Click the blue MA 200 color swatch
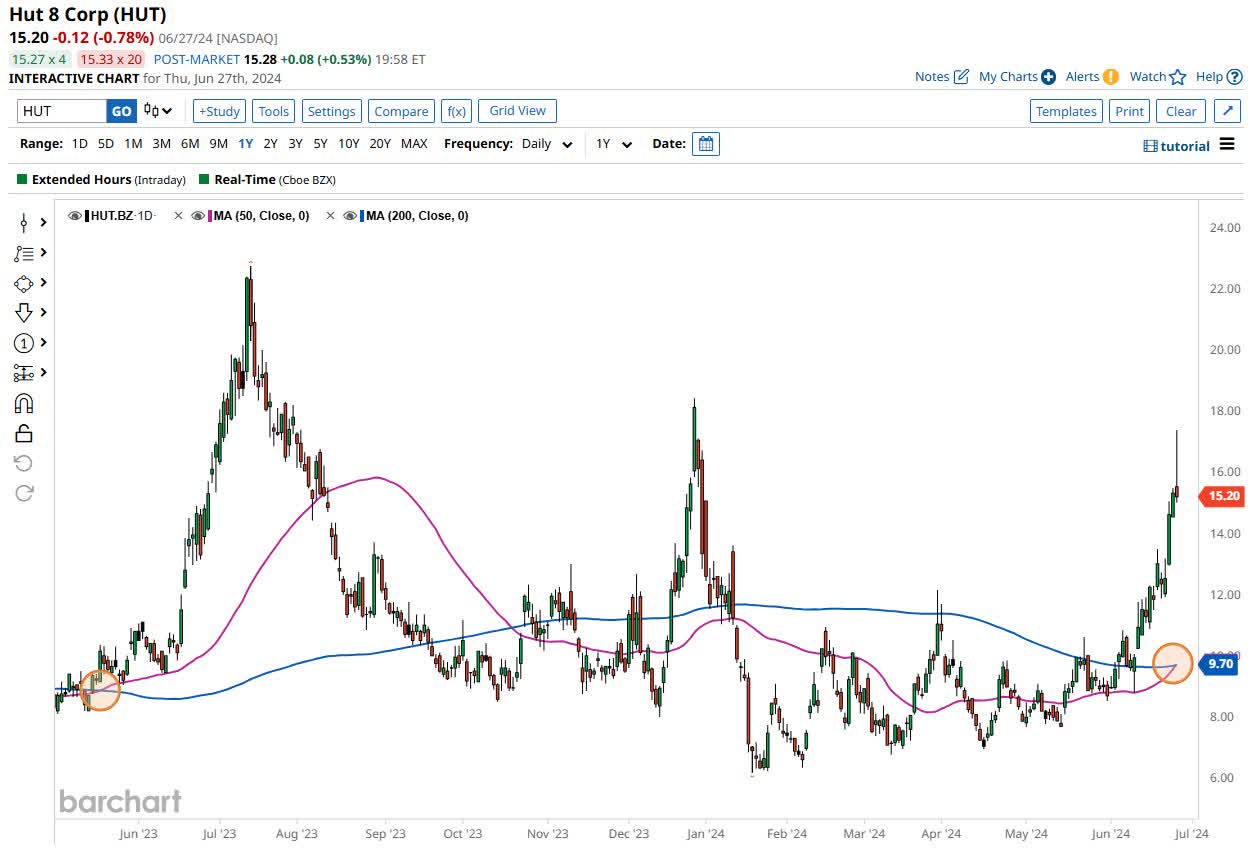This screenshot has width=1258, height=854. coord(363,216)
